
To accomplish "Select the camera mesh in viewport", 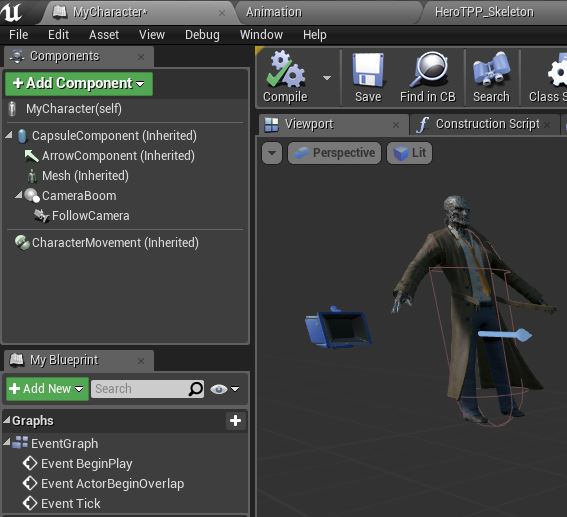I will point(338,327).
